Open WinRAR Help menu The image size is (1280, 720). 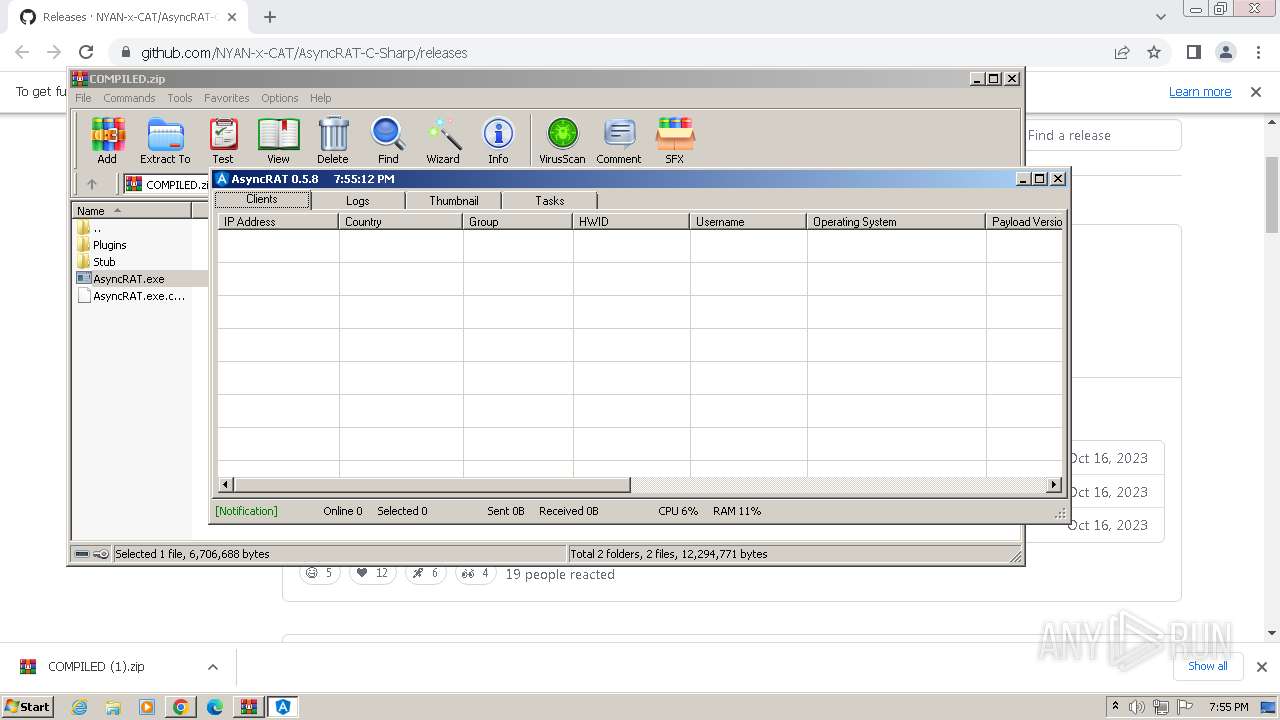pyautogui.click(x=321, y=98)
